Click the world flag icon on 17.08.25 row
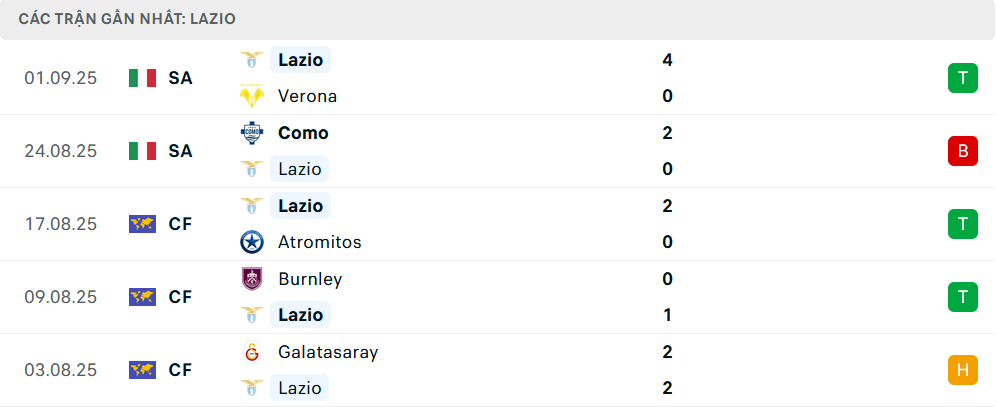This screenshot has width=997, height=407. (x=142, y=224)
